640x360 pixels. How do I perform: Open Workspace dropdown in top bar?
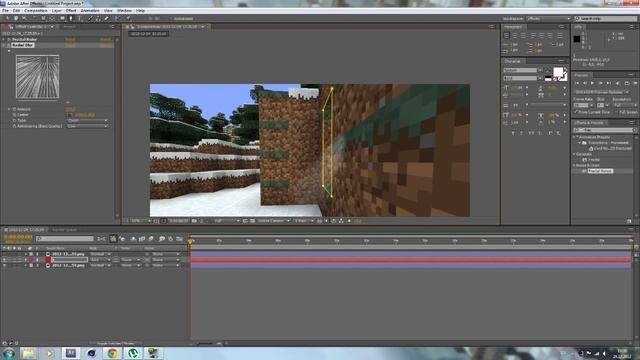(548, 19)
